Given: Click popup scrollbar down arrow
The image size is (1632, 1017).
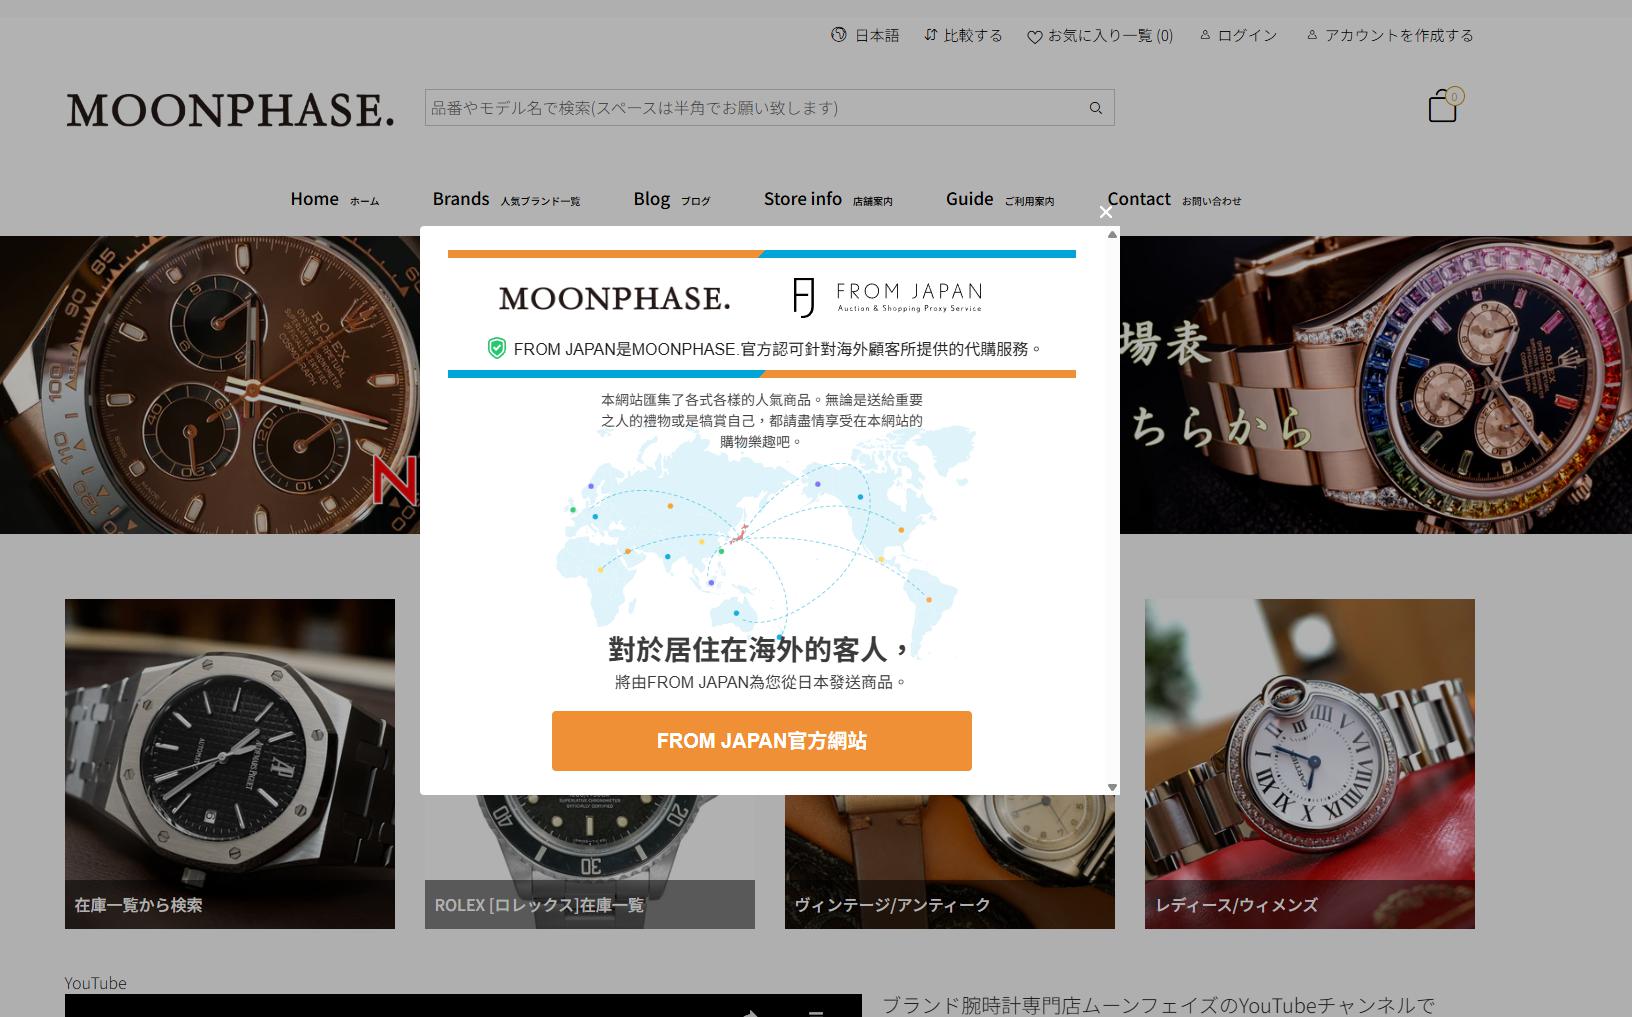Looking at the screenshot, I should coord(1112,787).
